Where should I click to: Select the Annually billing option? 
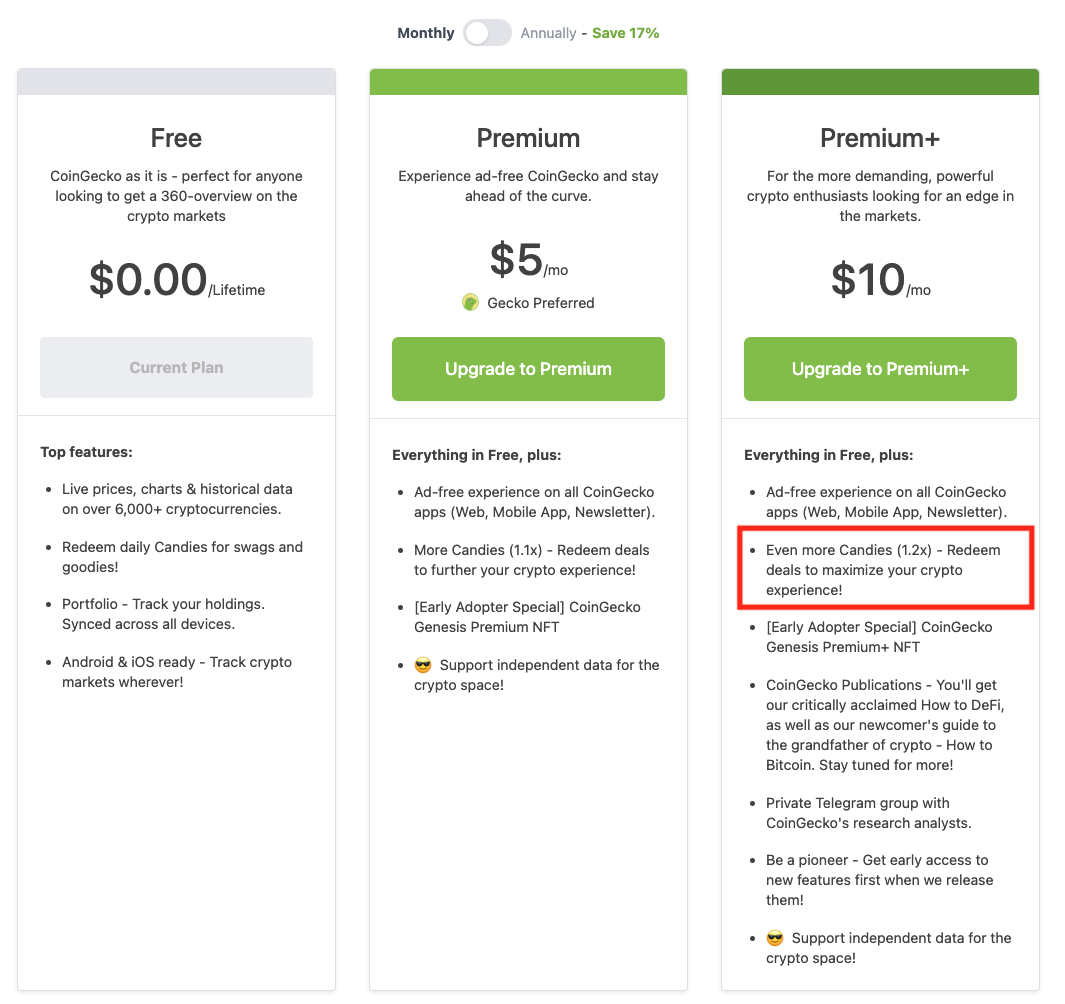coord(548,32)
